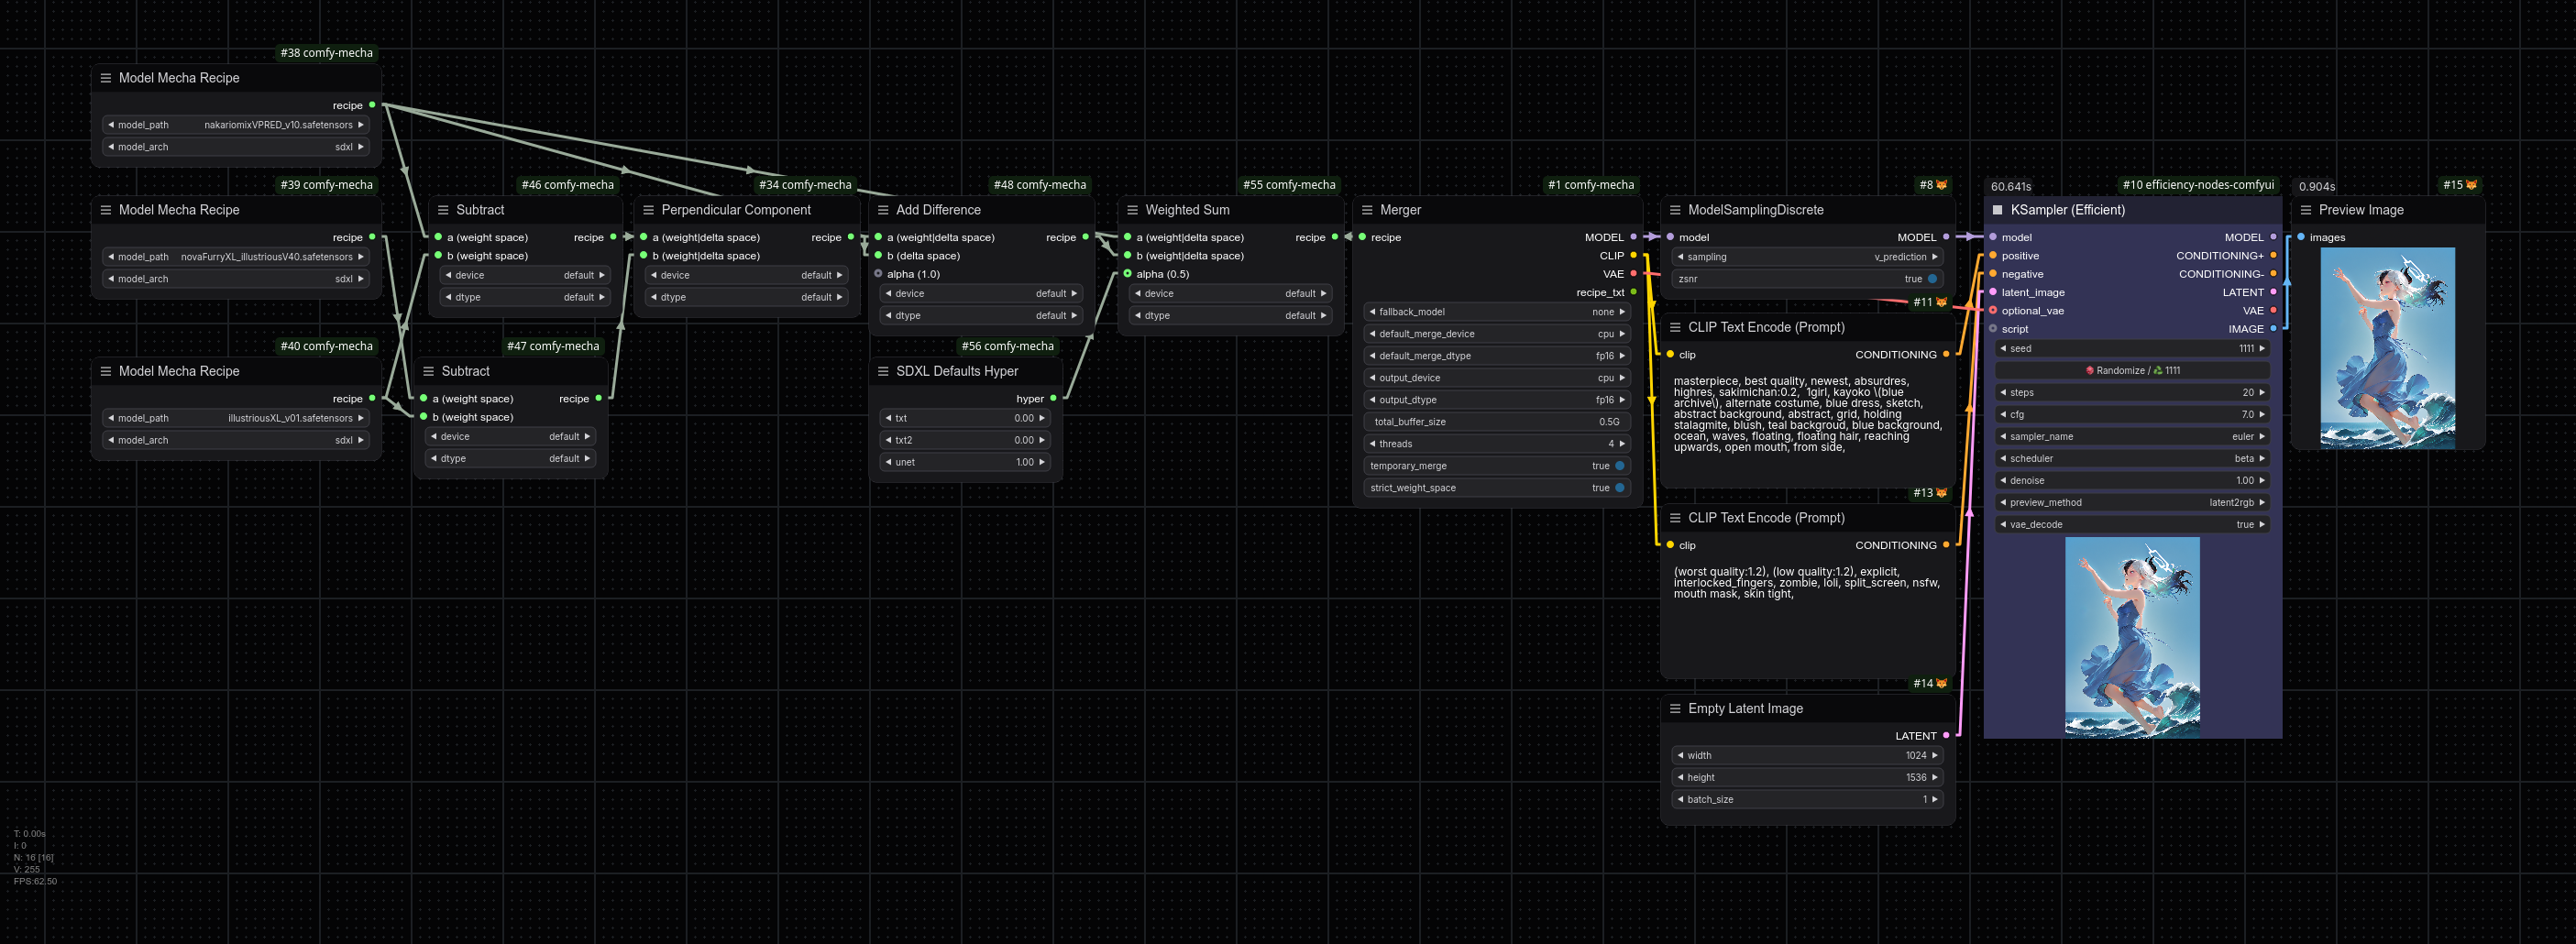Toggle temporary_merge in the Merger node

point(1619,466)
